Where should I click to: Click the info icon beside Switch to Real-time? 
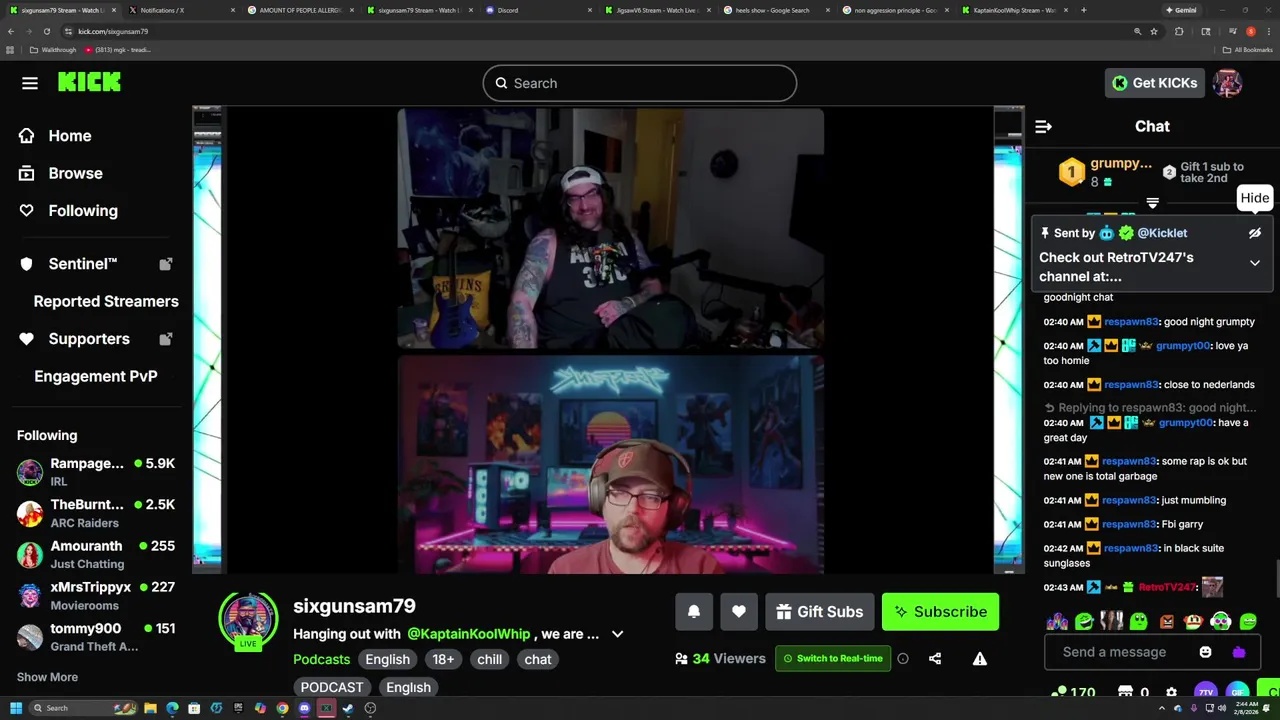[903, 659]
